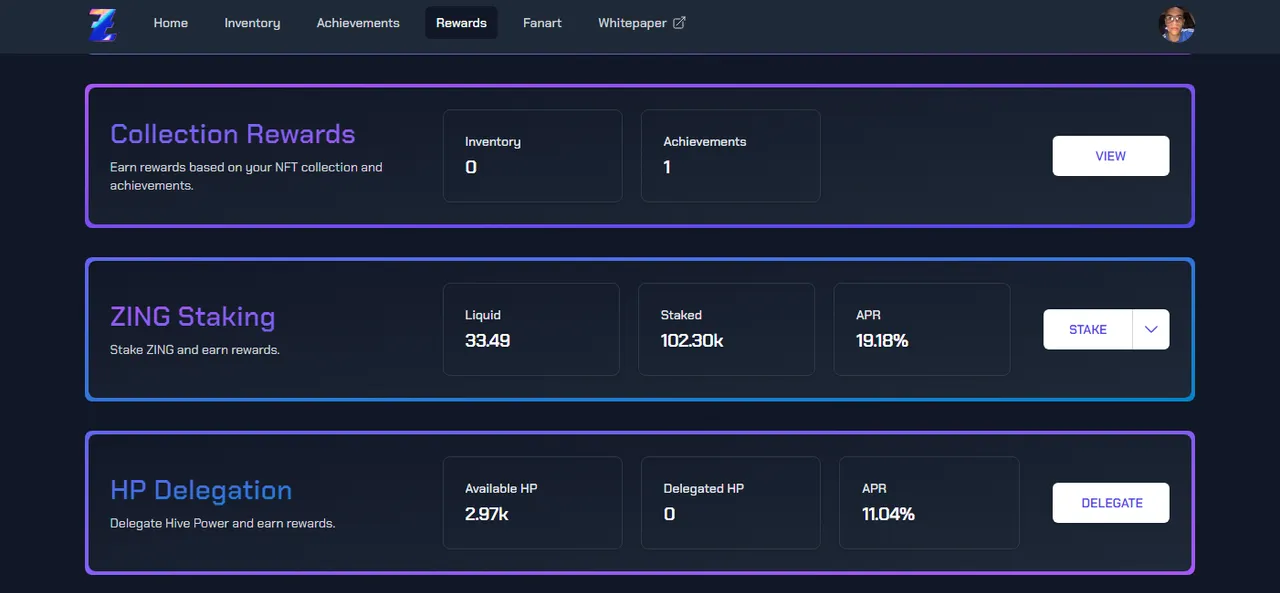Click the "Earn rewards based on your NFT" description
The height and width of the screenshot is (593, 1280).
tap(246, 176)
